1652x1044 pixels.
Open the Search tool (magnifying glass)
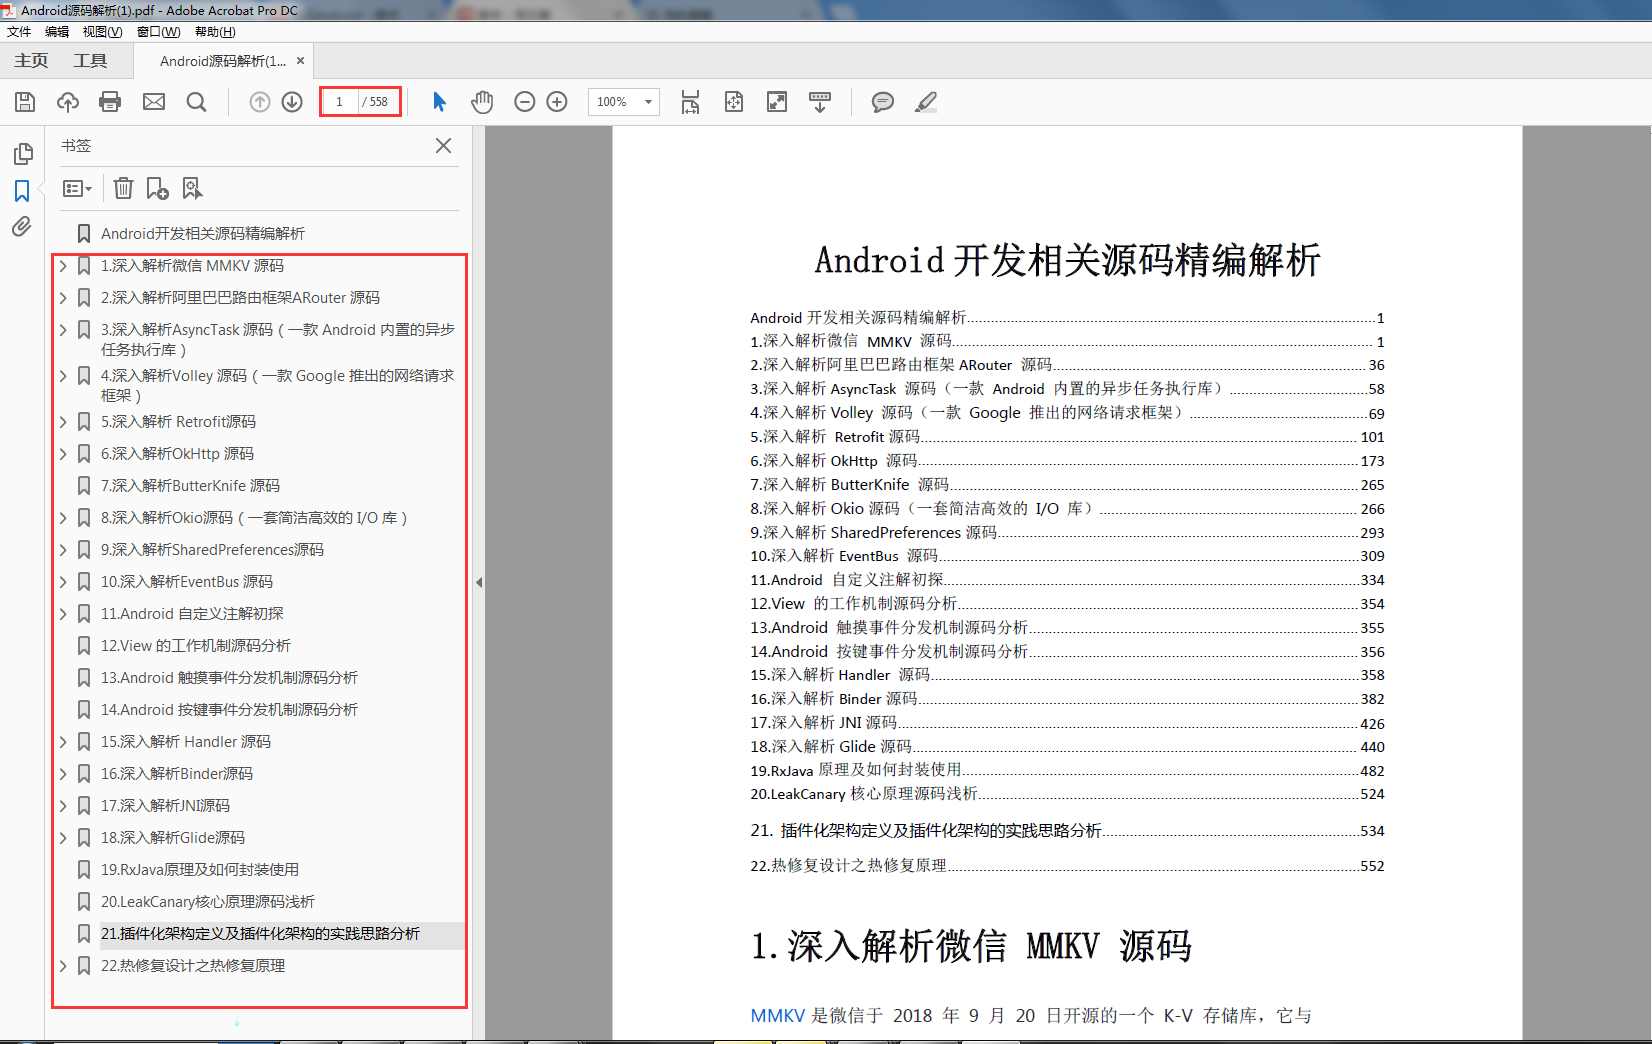(x=196, y=101)
